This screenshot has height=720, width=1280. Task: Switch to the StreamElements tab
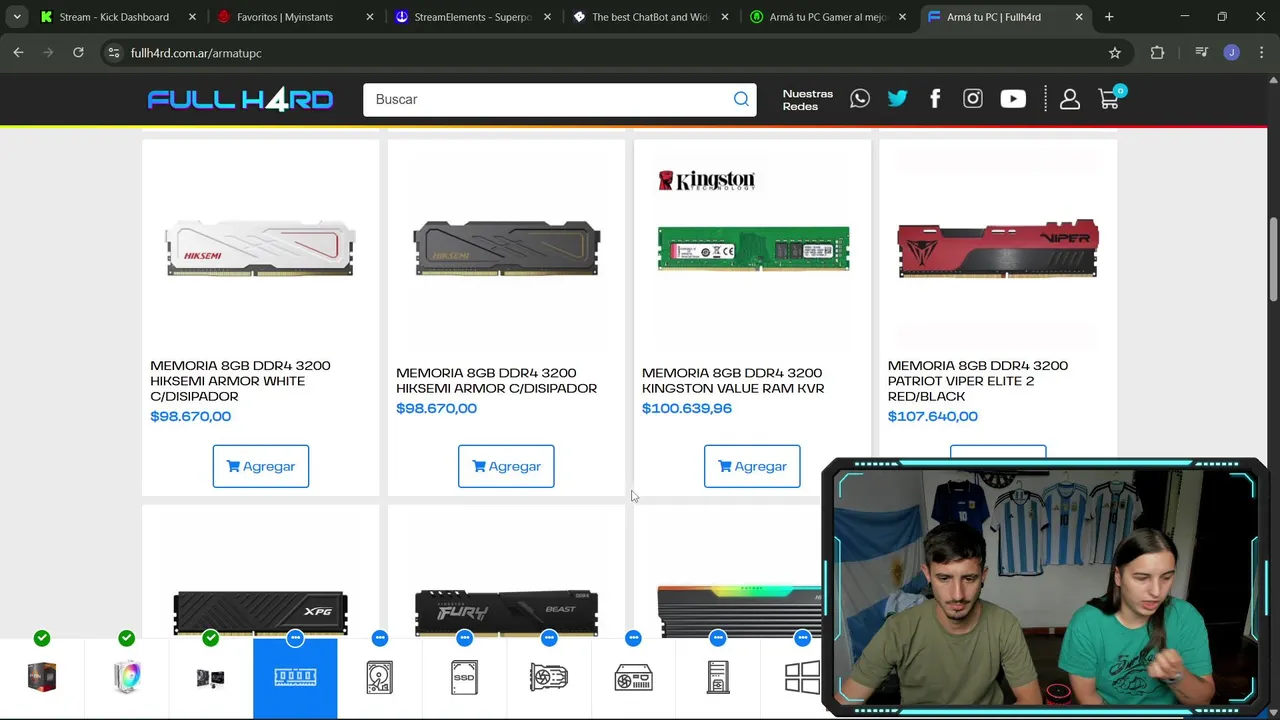pyautogui.click(x=473, y=17)
